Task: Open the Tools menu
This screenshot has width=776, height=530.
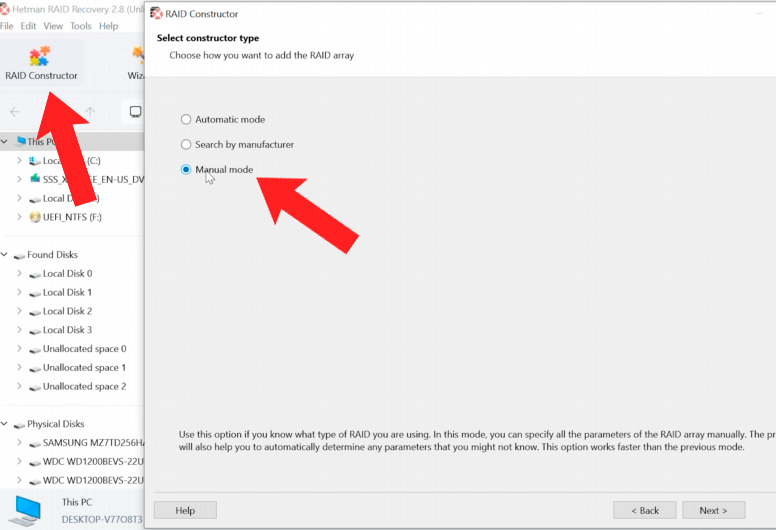Action: (x=81, y=26)
